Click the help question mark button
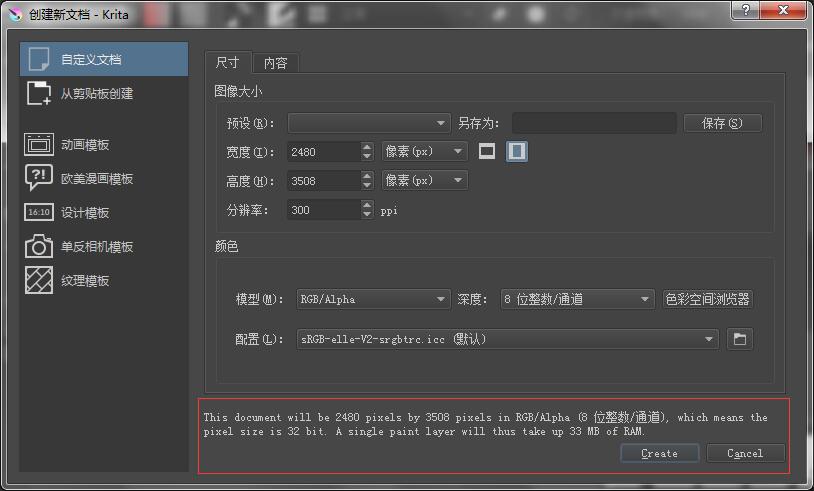814x491 pixels. (x=745, y=10)
